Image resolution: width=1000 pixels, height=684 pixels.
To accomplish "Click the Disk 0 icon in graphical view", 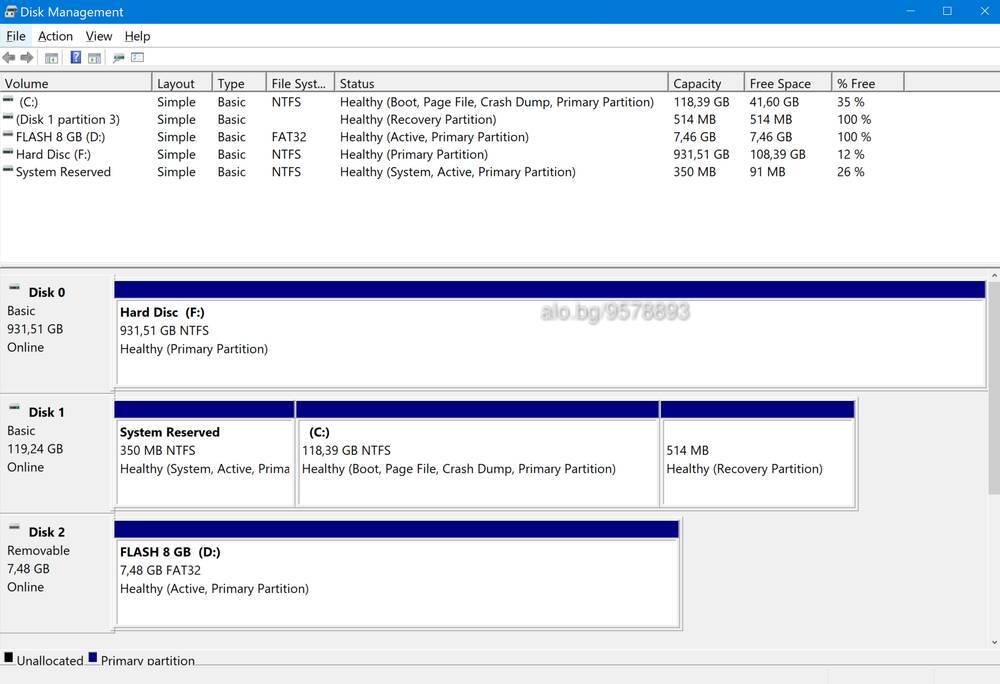I will [14, 289].
